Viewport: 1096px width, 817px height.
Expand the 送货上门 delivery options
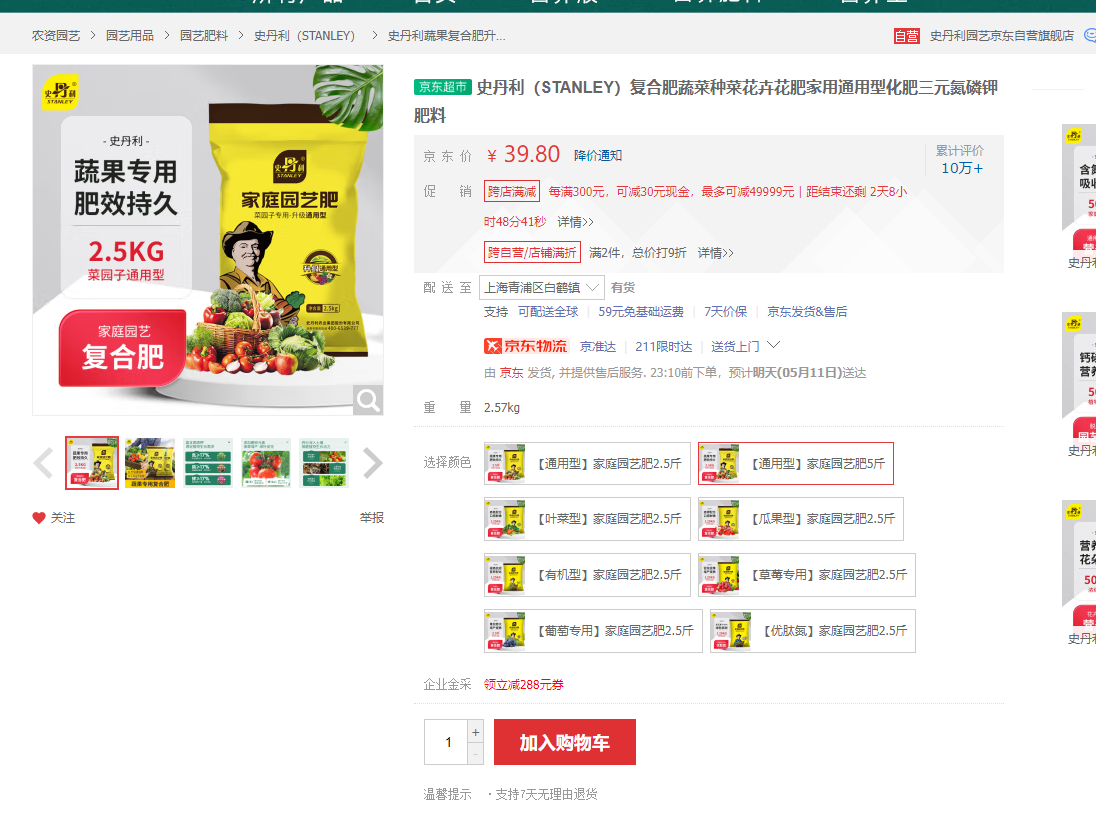tap(745, 346)
